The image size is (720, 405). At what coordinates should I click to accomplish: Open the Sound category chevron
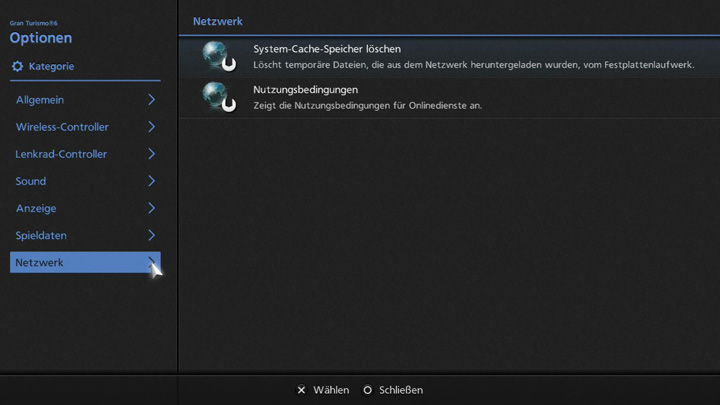coord(152,181)
